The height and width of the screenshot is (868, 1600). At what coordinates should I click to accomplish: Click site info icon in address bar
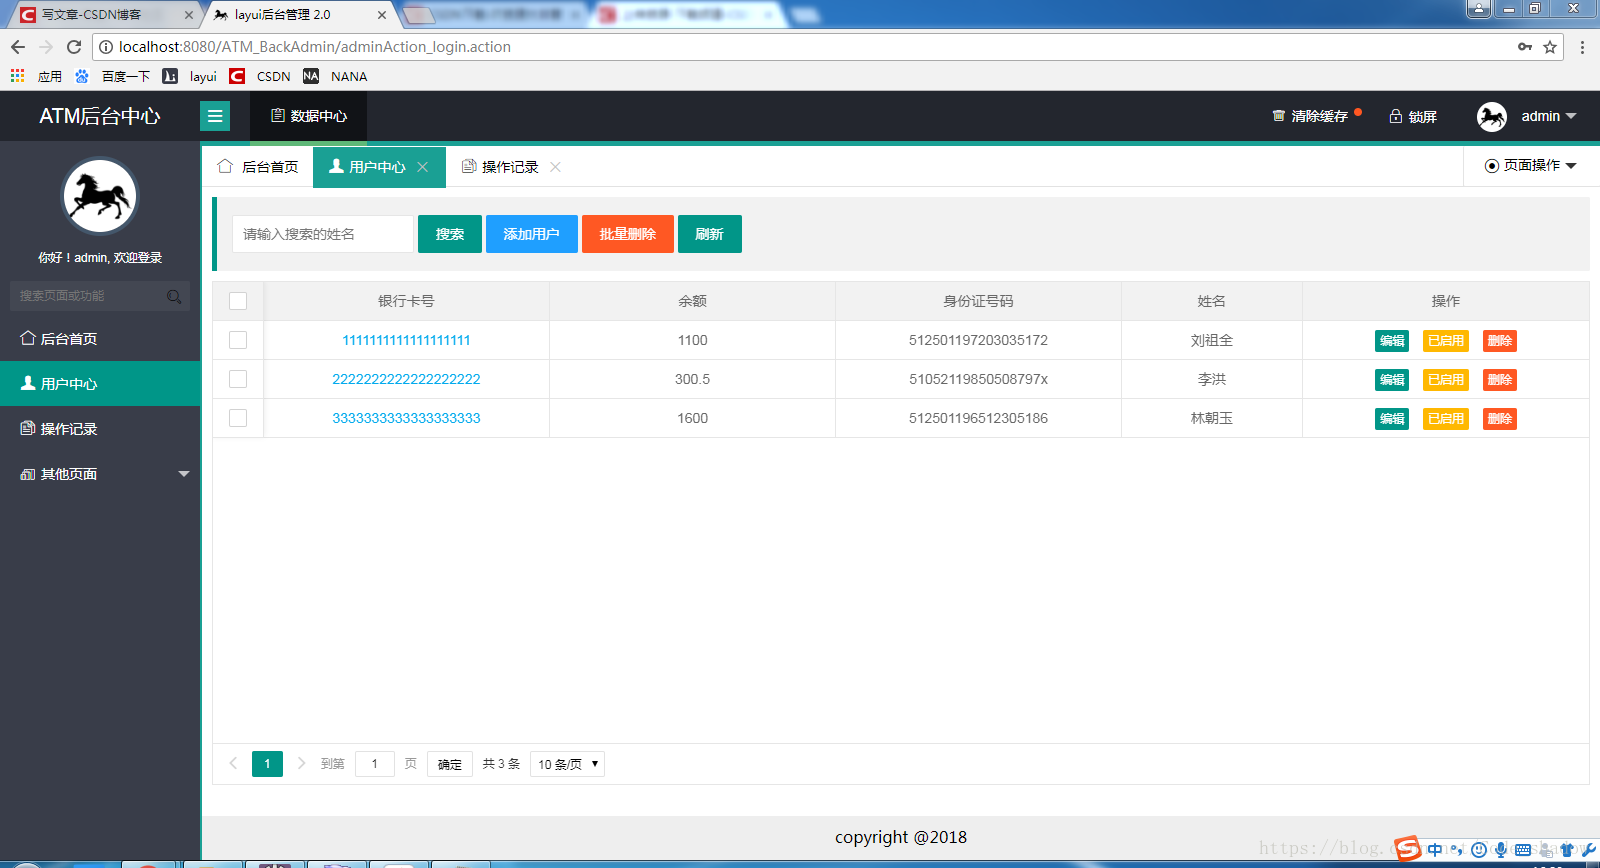click(106, 47)
